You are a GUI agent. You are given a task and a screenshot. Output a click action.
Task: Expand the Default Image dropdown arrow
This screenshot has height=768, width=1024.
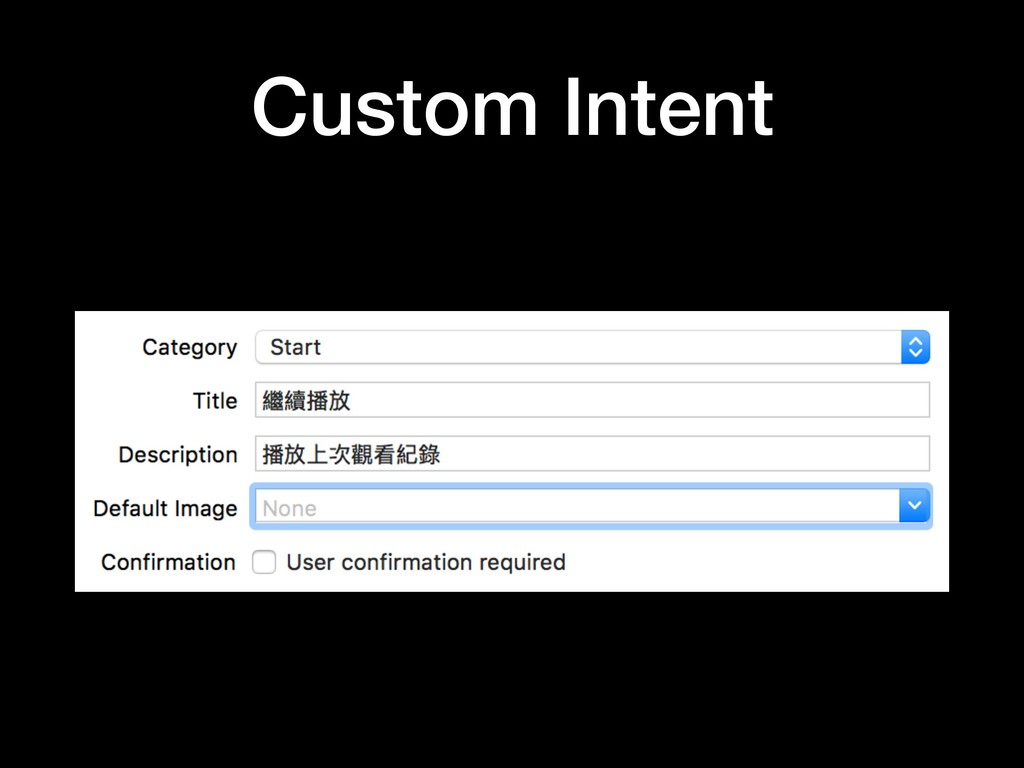tap(914, 506)
